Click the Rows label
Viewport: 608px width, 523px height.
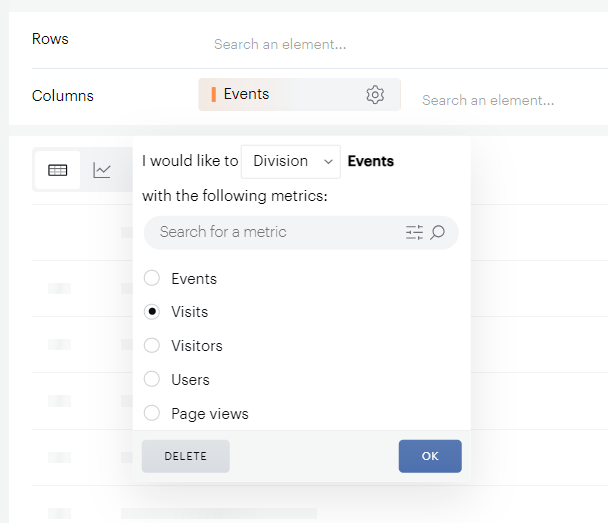coord(50,39)
